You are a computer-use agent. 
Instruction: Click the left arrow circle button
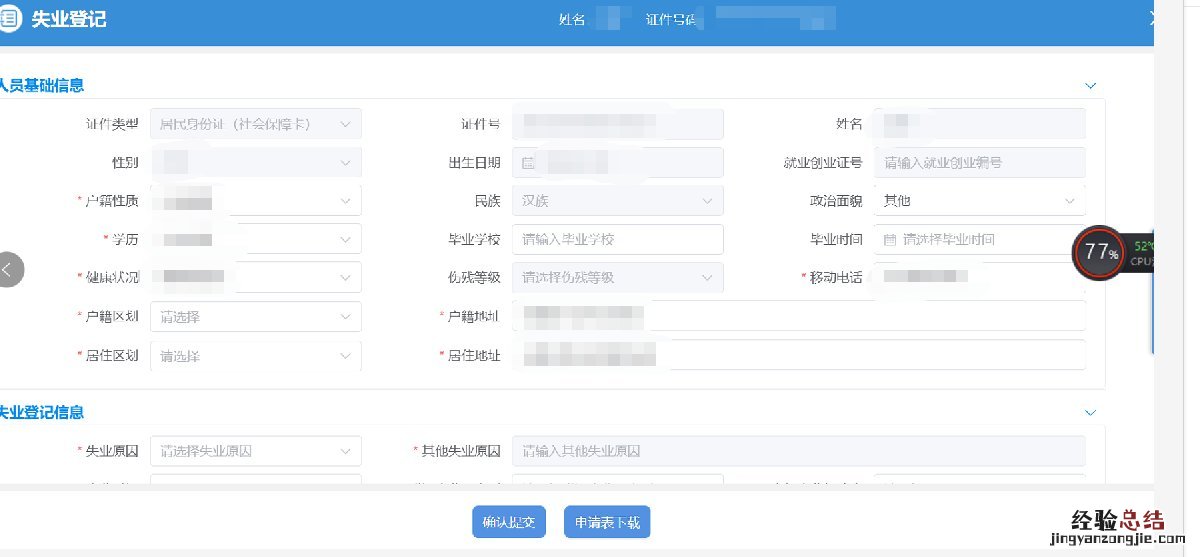9,269
